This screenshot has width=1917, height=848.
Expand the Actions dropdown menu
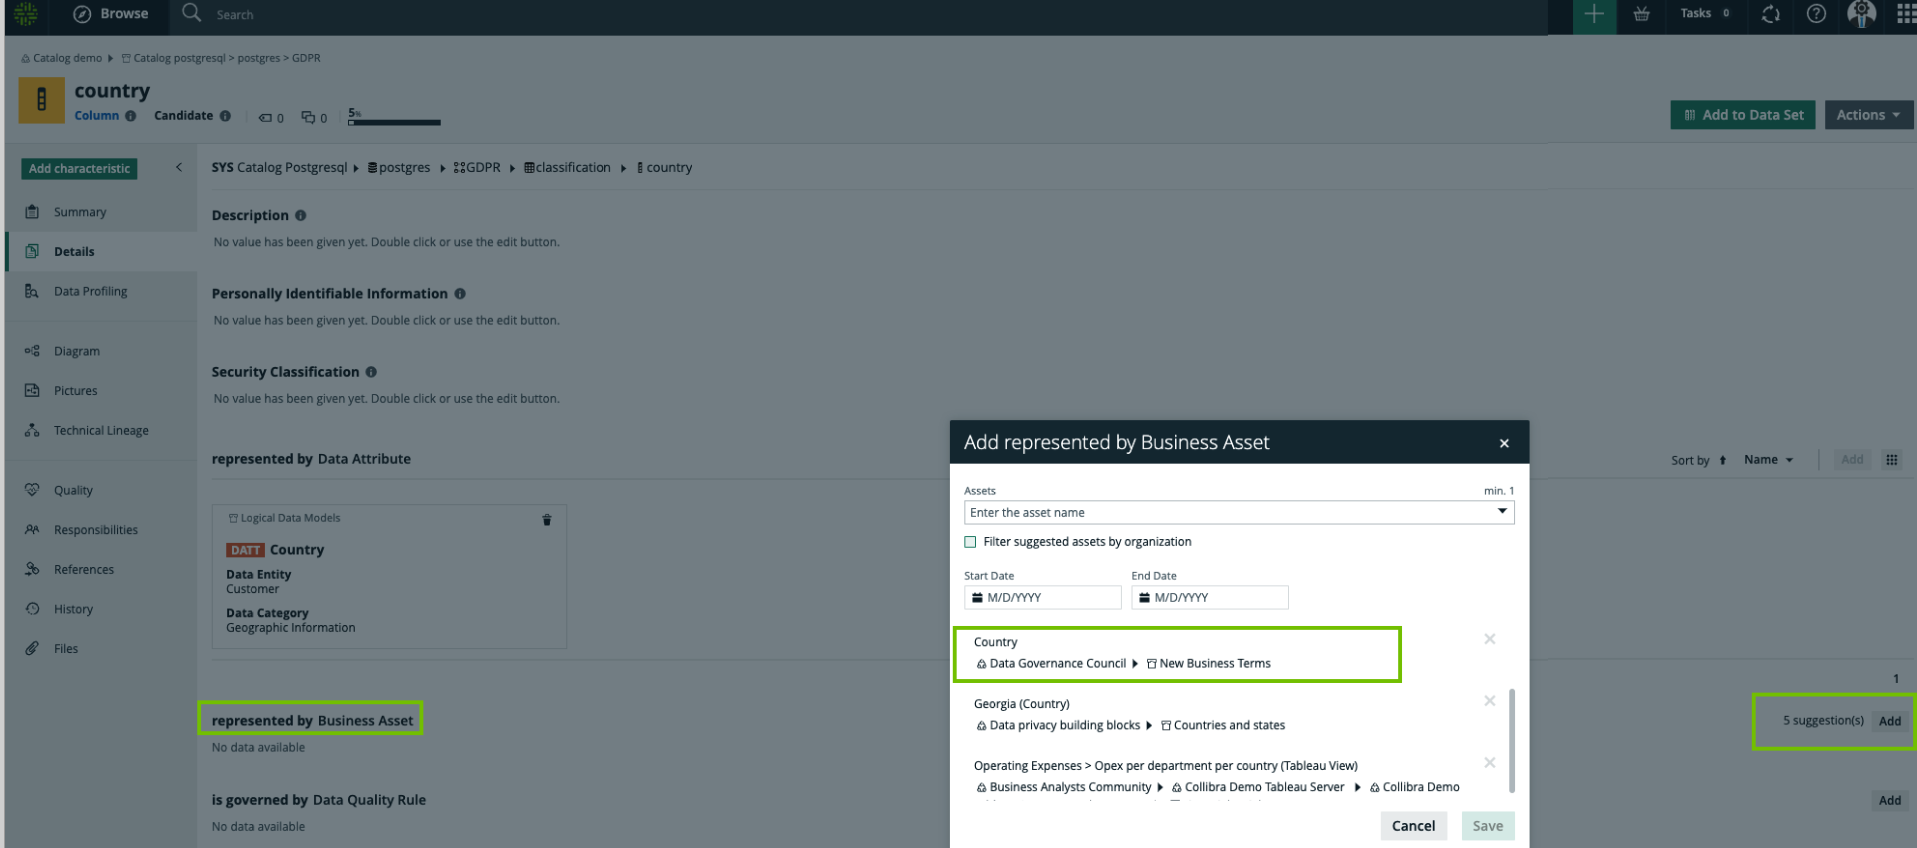click(1867, 115)
